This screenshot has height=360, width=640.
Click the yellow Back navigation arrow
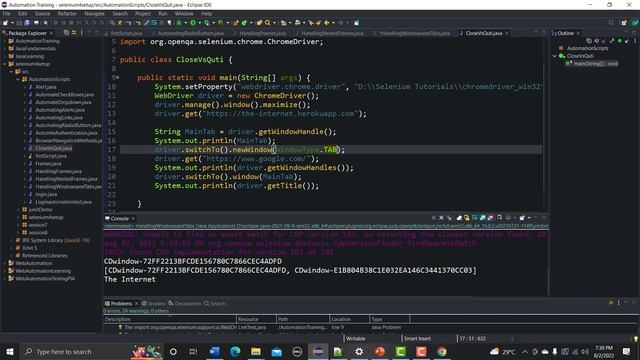tap(327, 23)
